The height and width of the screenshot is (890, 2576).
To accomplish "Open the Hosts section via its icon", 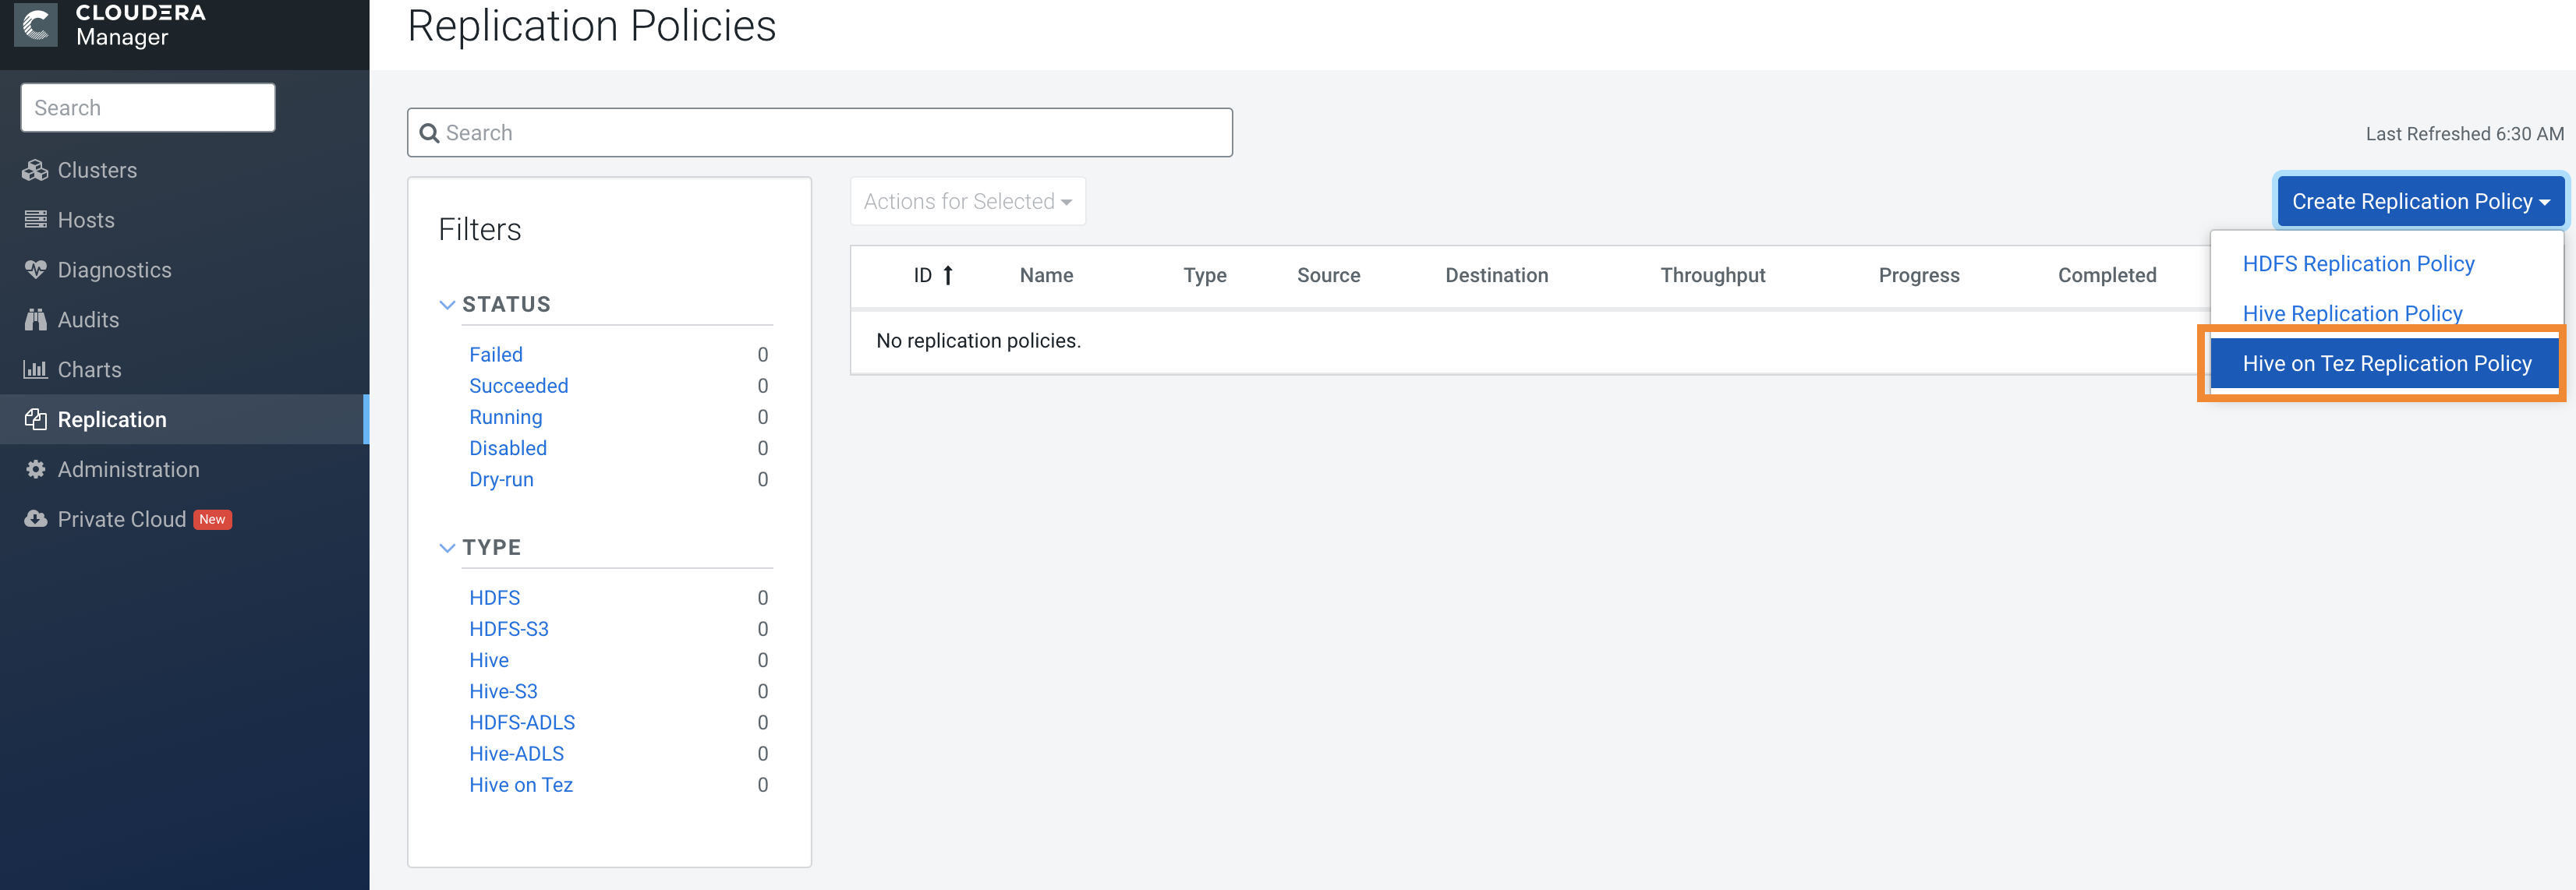I will [35, 219].
